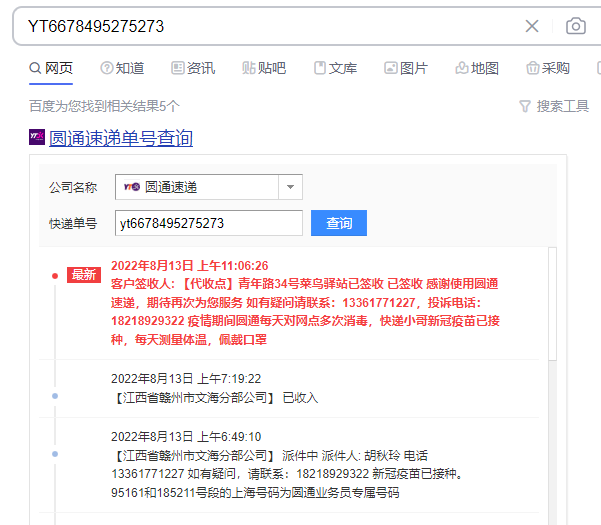The height and width of the screenshot is (525, 601).
Task: Open the 采购 tab
Action: [548, 68]
